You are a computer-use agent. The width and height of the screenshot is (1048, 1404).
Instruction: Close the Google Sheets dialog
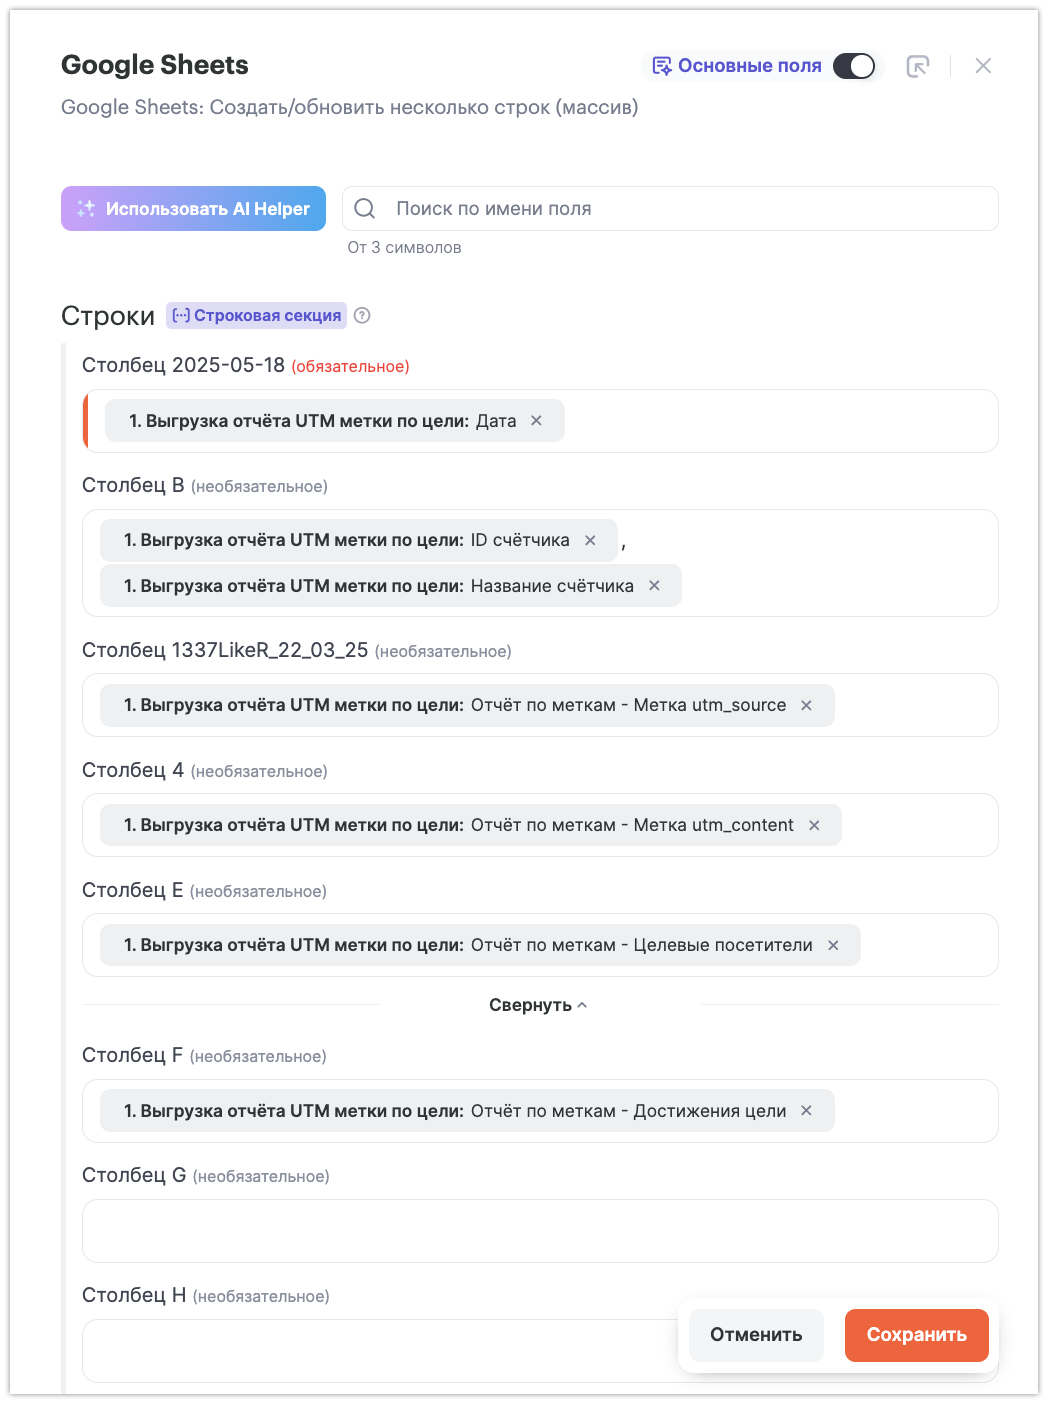(x=983, y=66)
